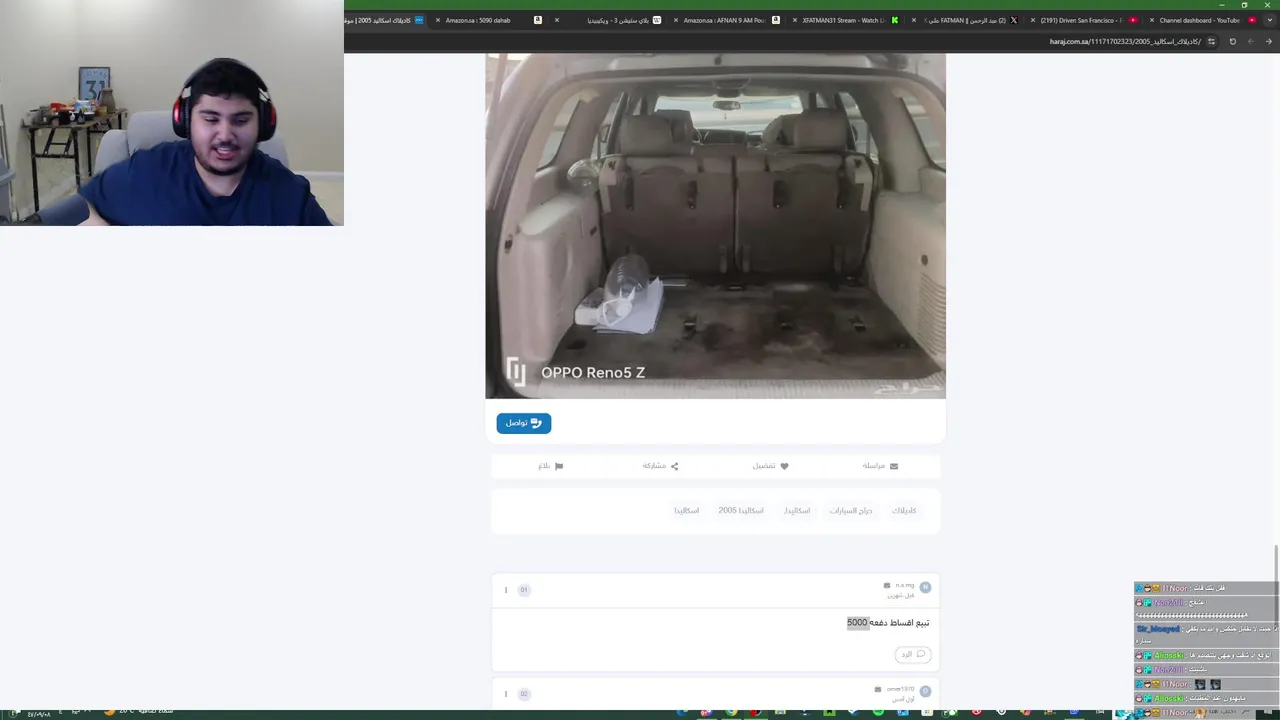Reload the page

1232,42
